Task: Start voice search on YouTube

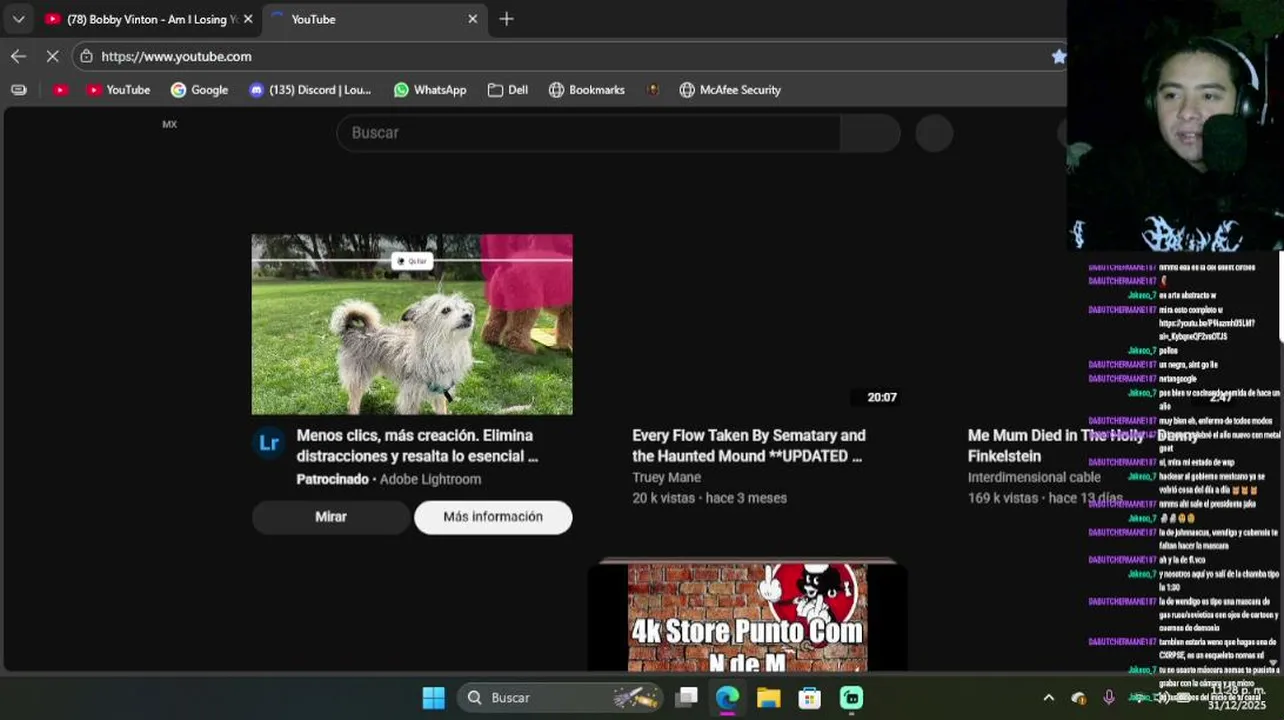Action: 934,133
